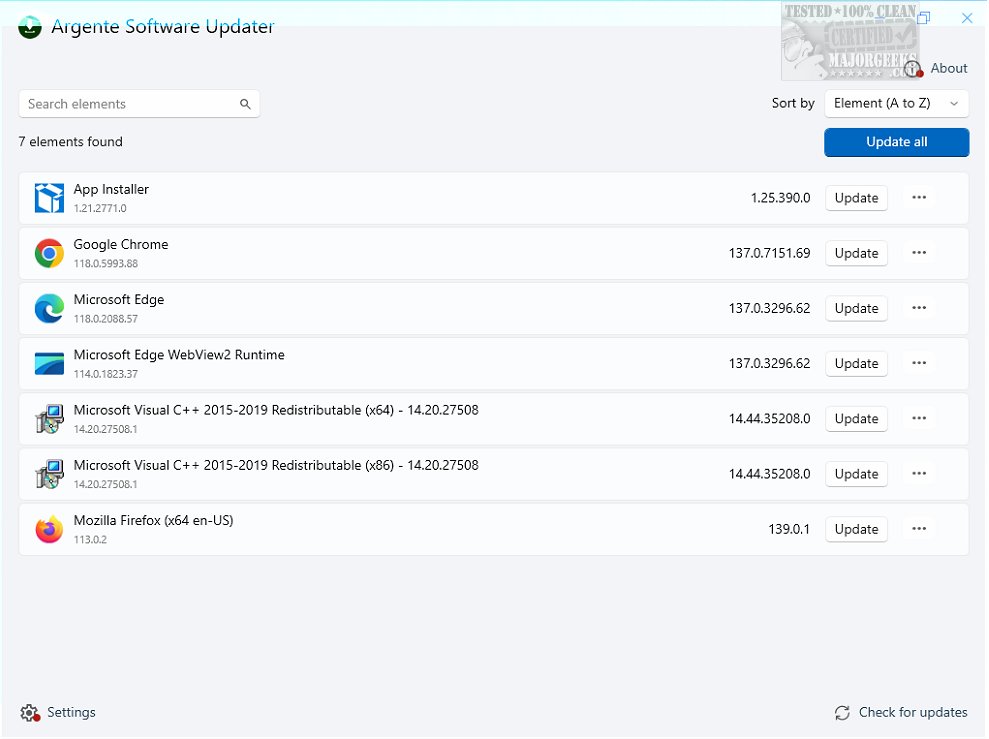Select Visual C++ Redistributable (x64) name

click(276, 410)
